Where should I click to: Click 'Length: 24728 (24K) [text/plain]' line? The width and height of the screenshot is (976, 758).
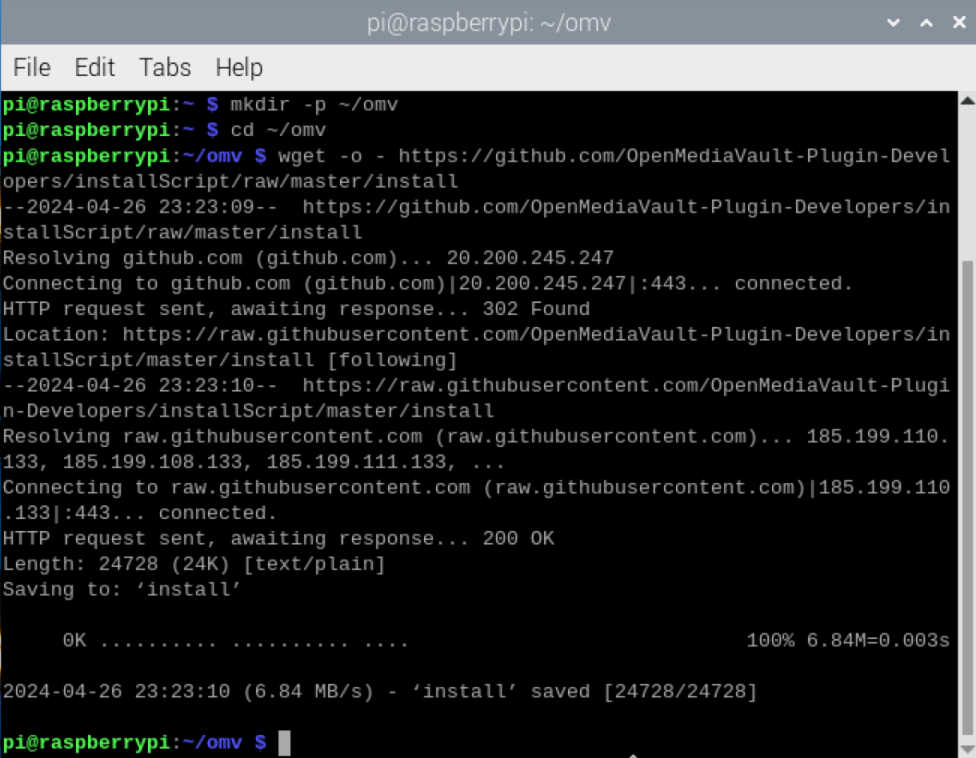click(x=194, y=564)
